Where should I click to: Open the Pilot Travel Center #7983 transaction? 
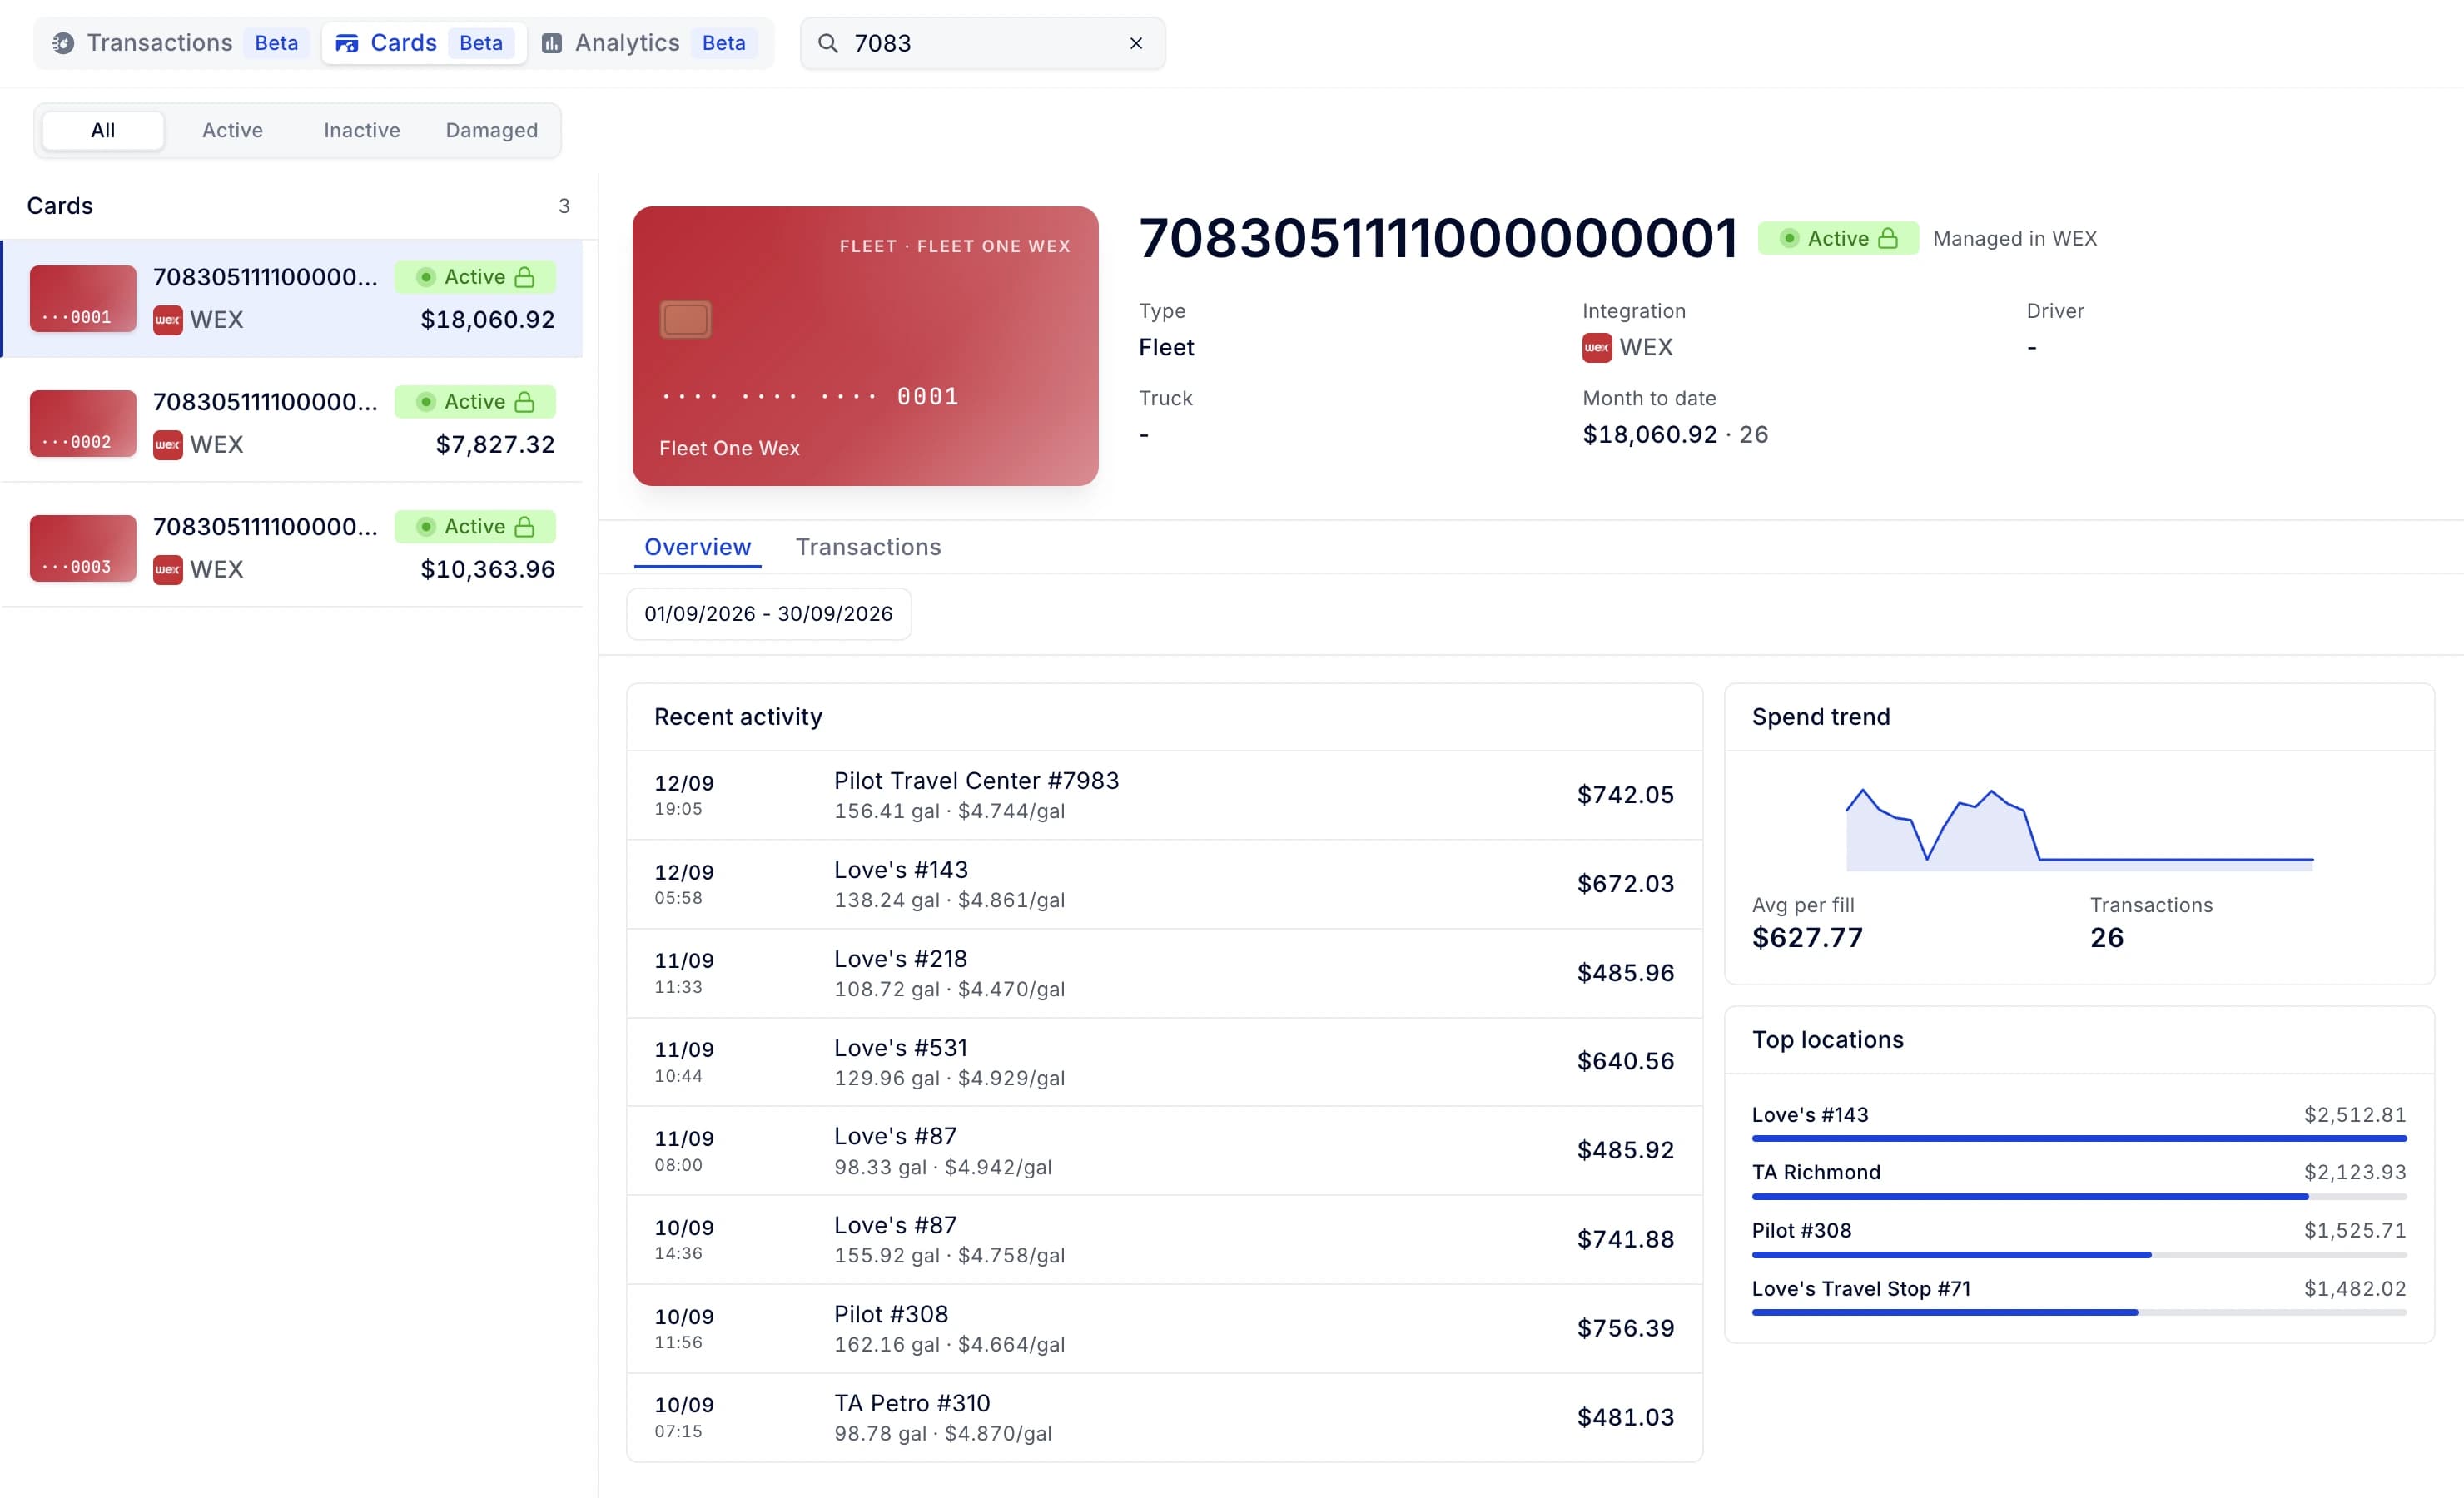[1164, 795]
